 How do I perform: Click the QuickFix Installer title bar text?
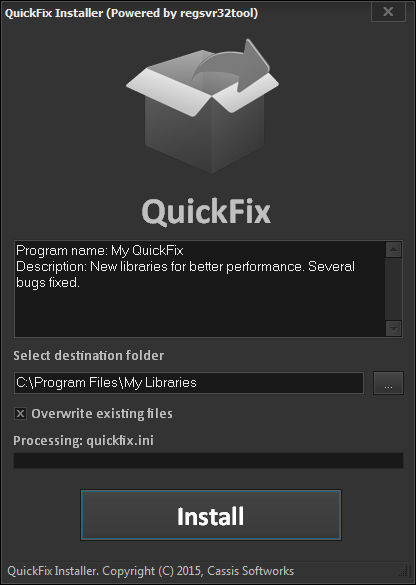point(131,13)
